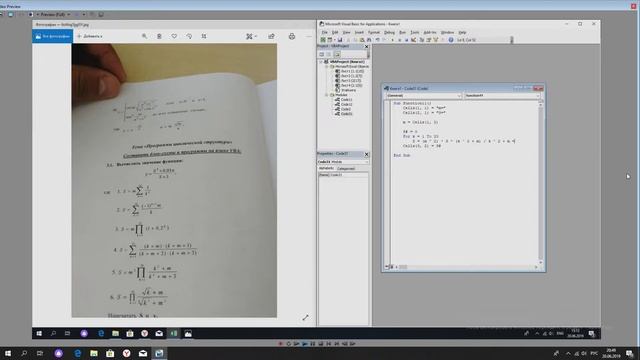Image resolution: width=640 pixels, height=360 pixels.
Task: Open the File menu in VBA editor
Action: click(324, 32)
